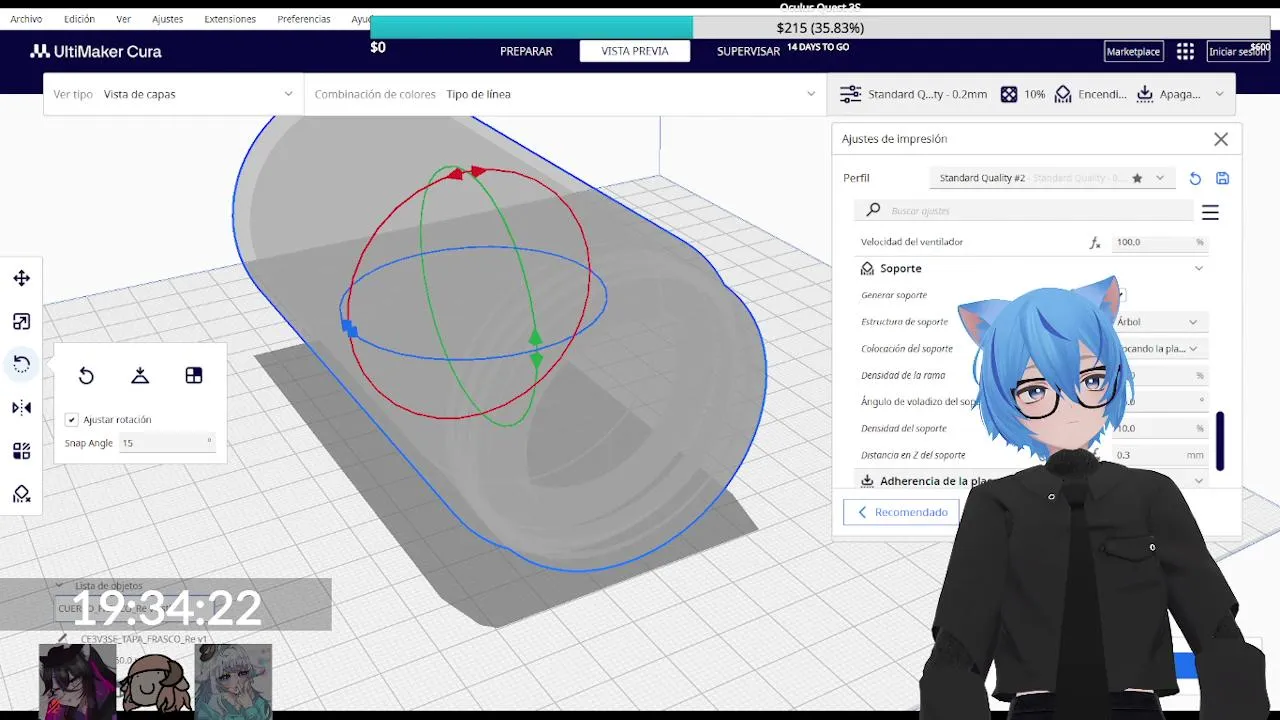Click the Snap Angle input field
Image resolution: width=1280 pixels, height=720 pixels.
(166, 443)
